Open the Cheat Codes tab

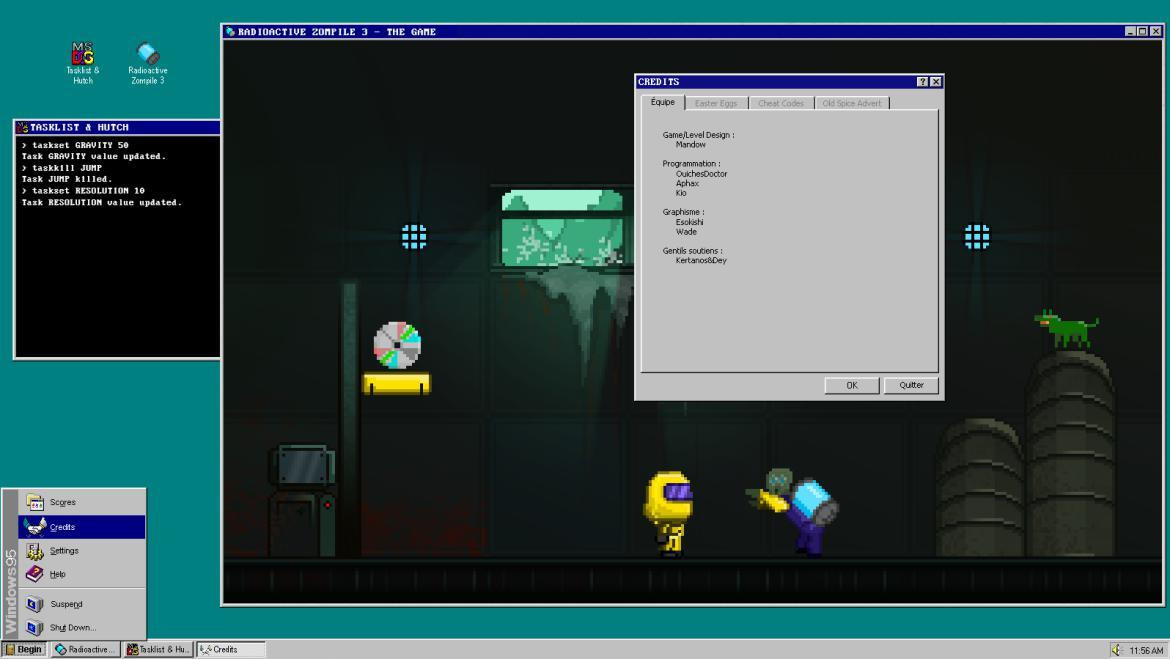(x=781, y=103)
